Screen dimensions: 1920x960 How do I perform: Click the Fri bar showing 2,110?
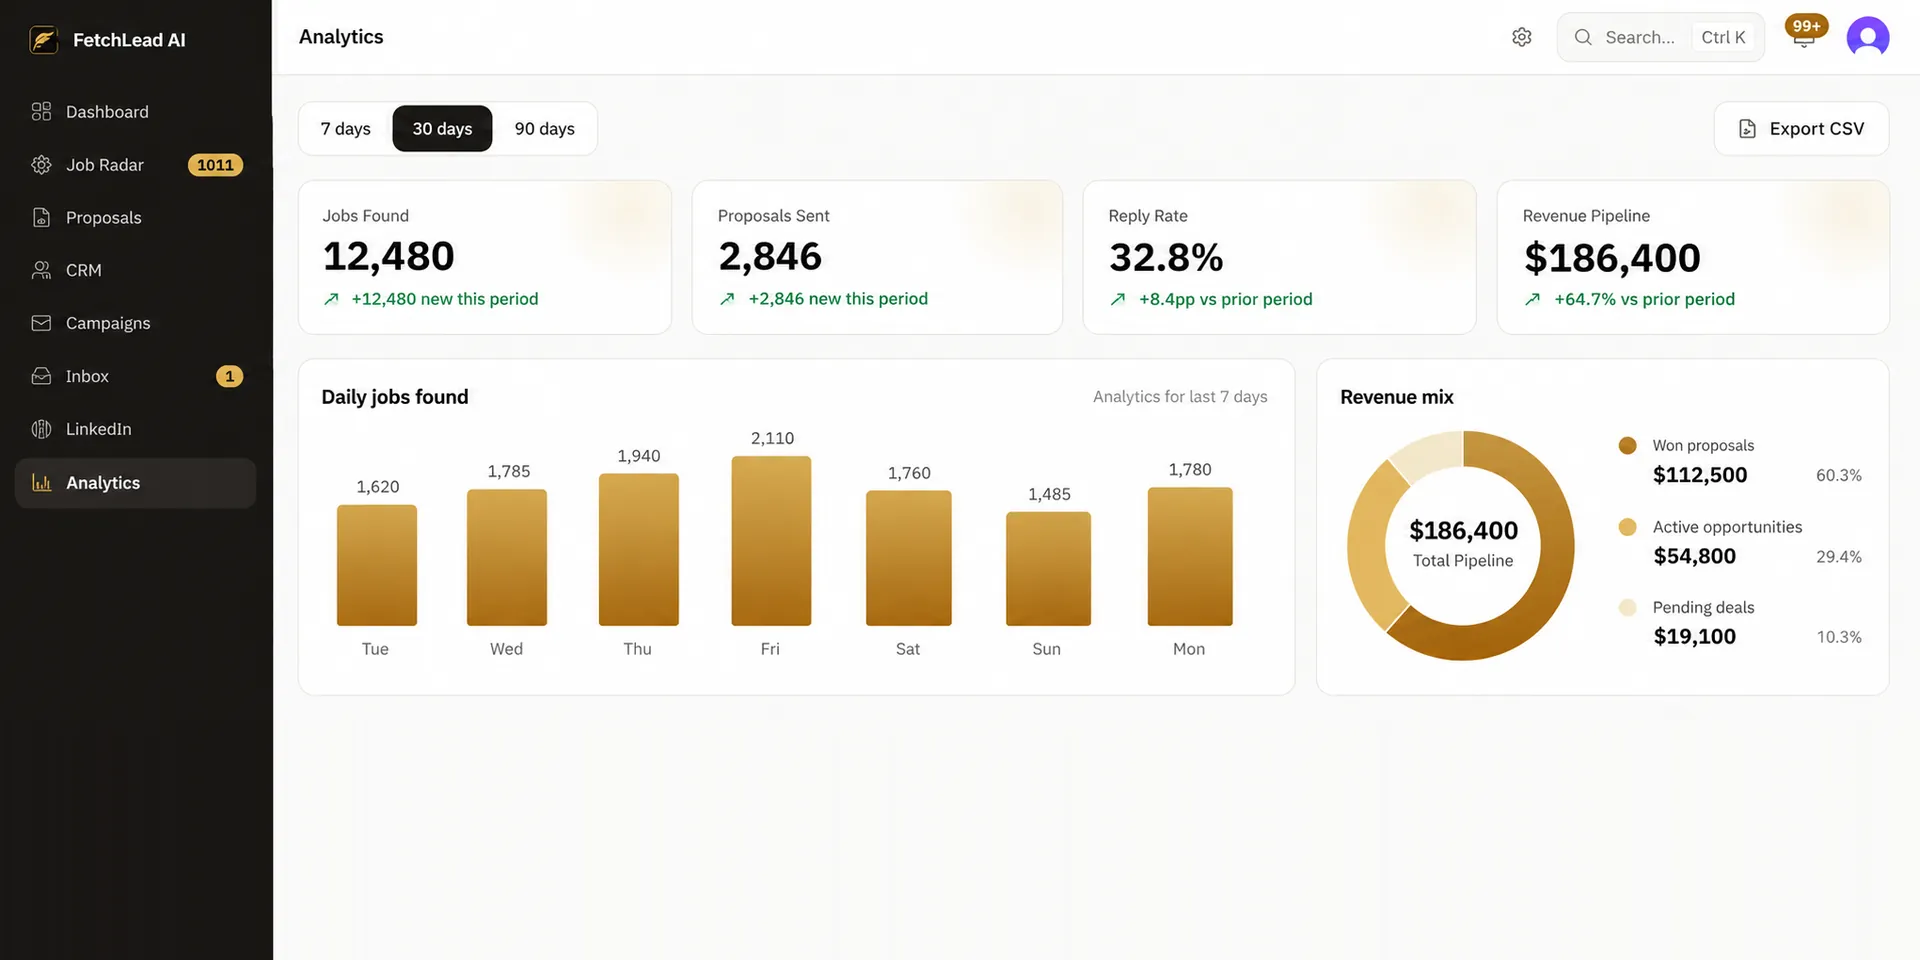tap(771, 541)
